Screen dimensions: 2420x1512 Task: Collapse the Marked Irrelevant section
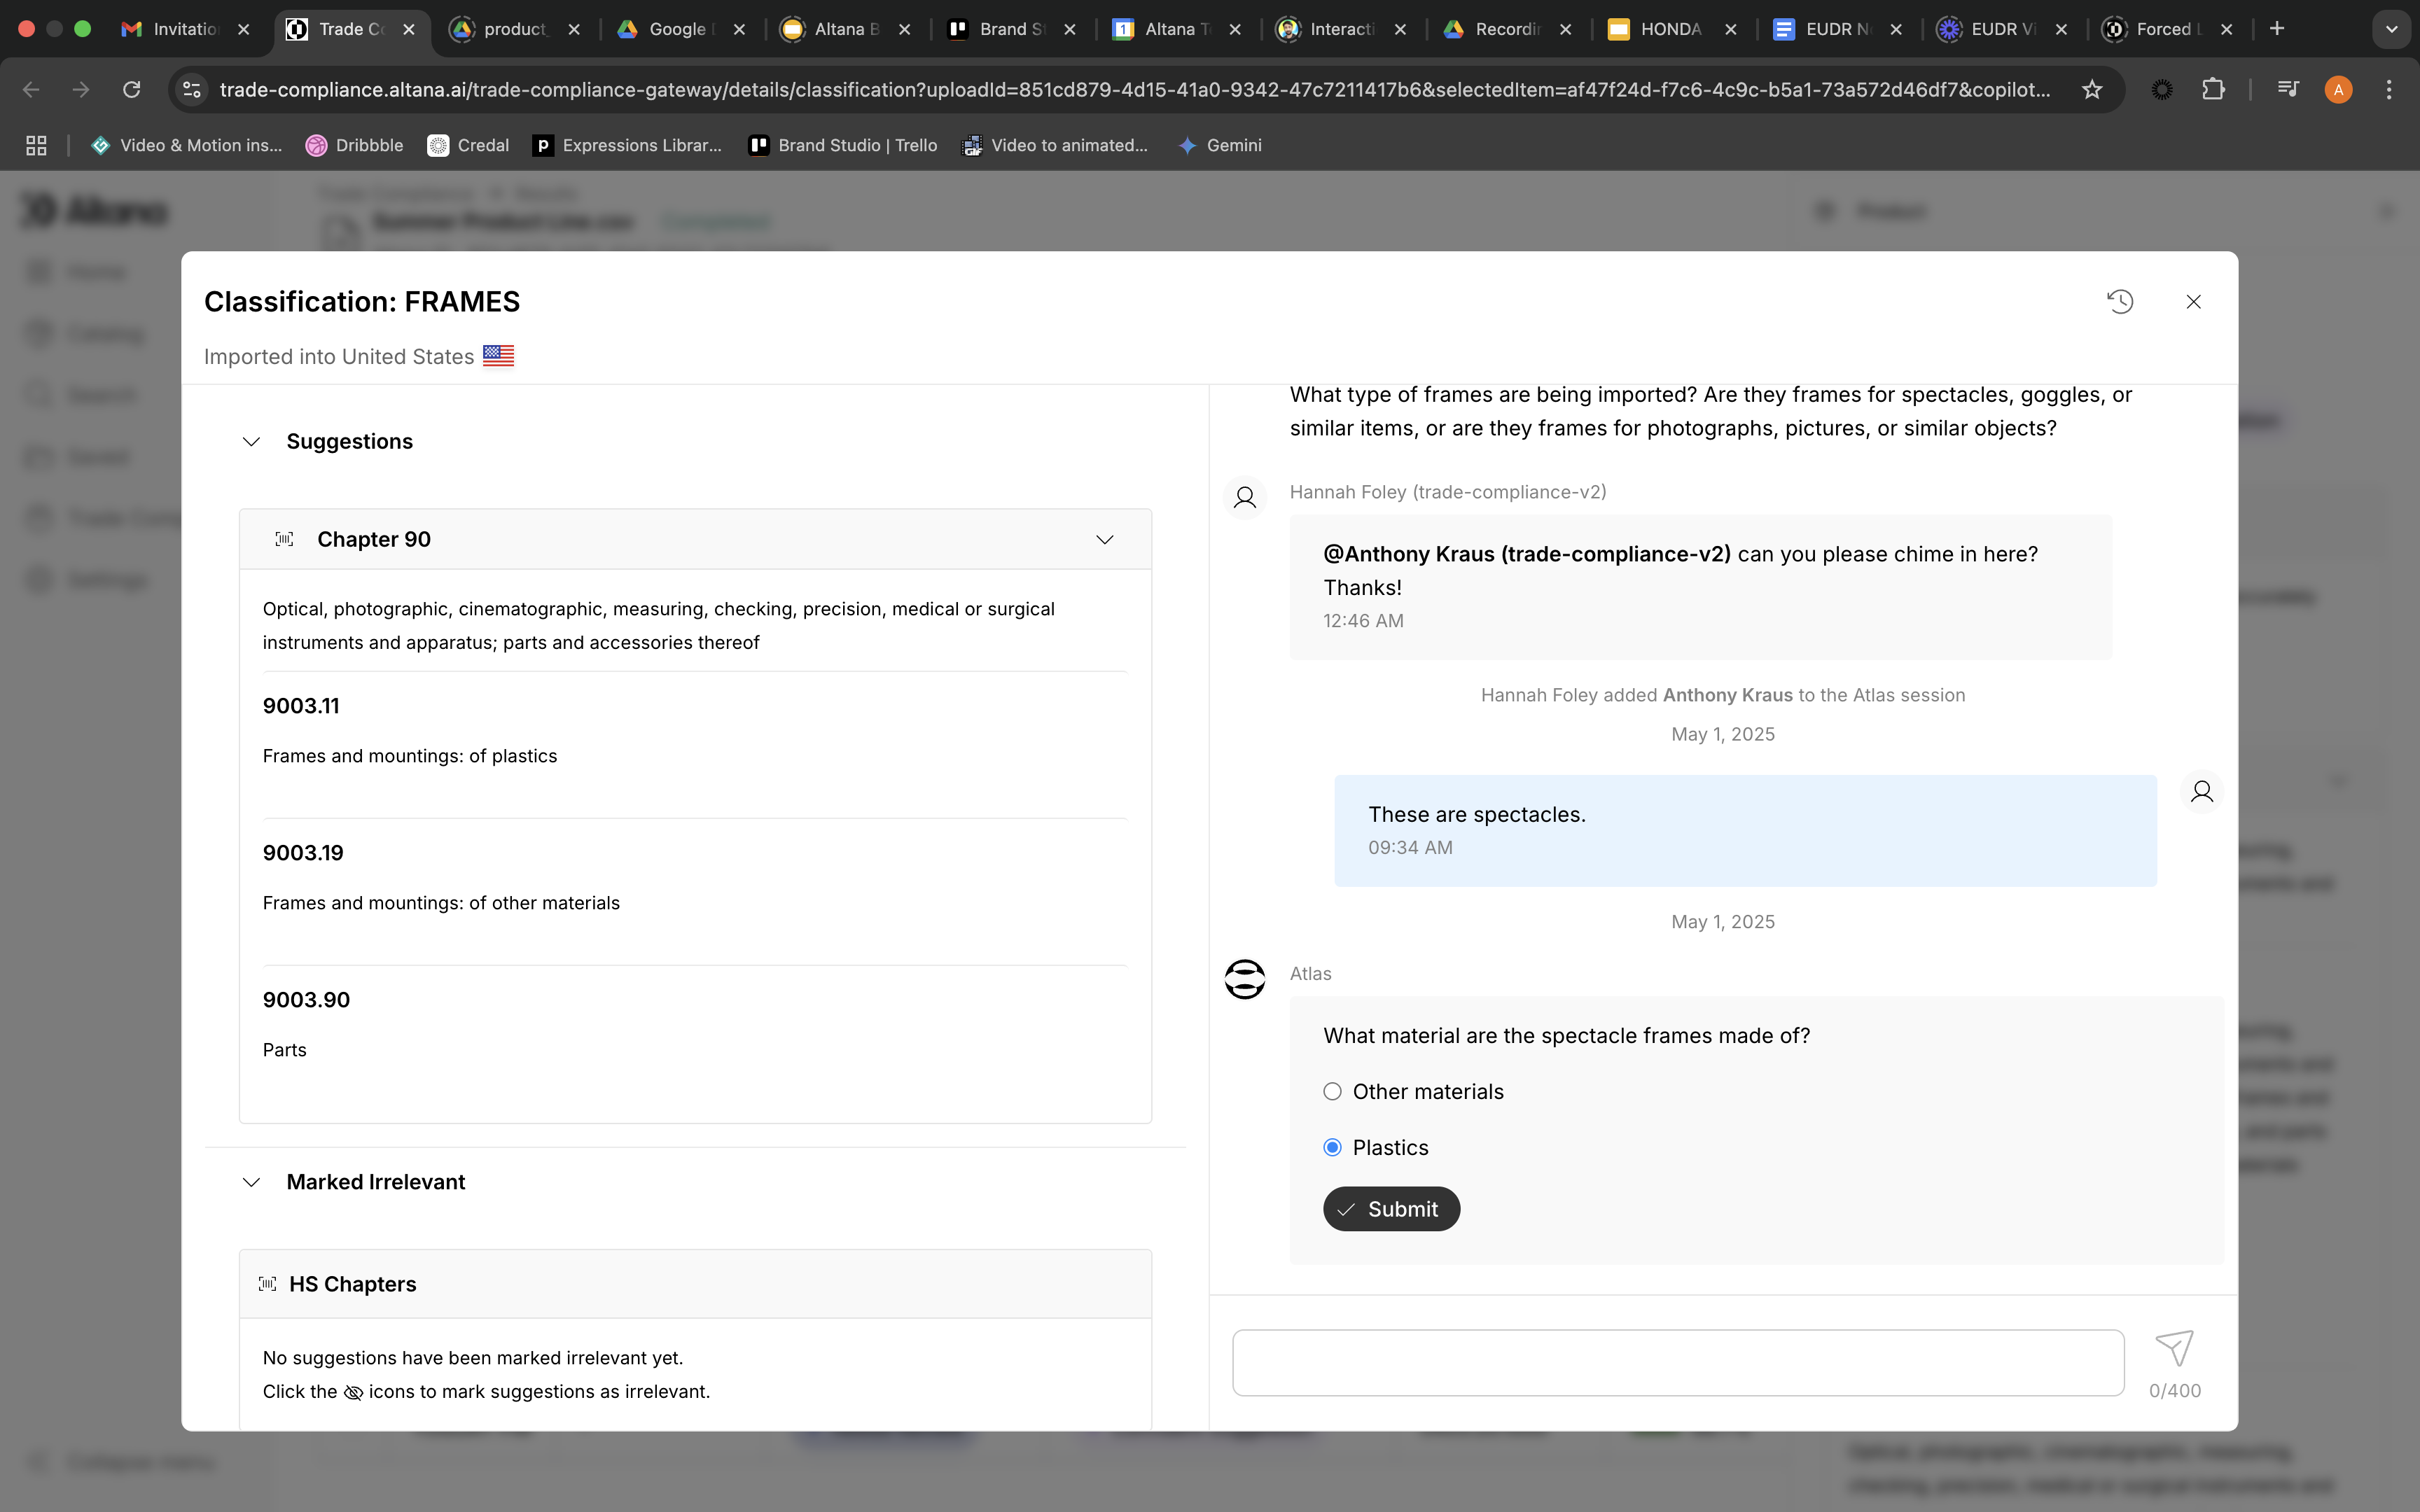[251, 1183]
